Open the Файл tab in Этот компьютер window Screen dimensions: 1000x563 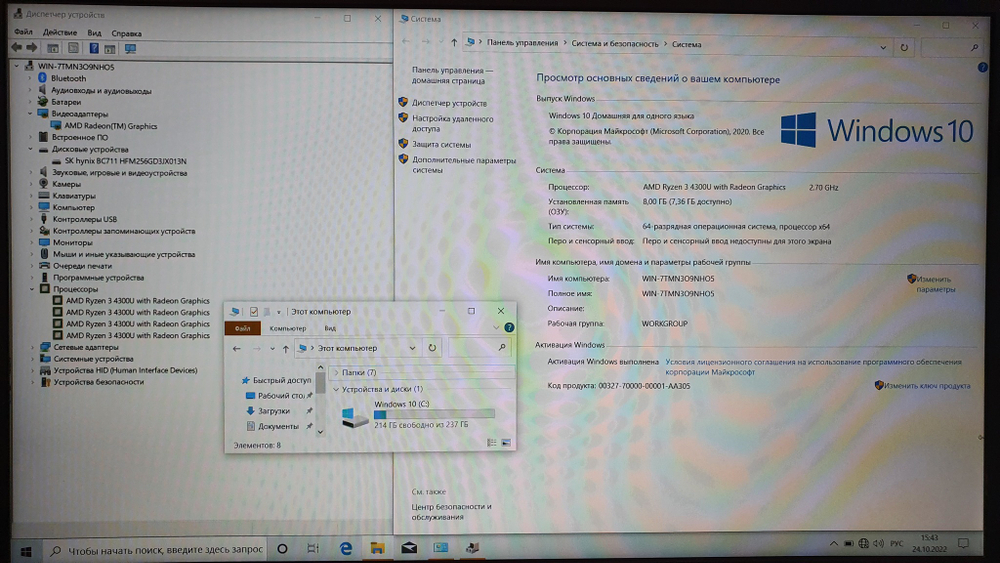[x=242, y=328]
